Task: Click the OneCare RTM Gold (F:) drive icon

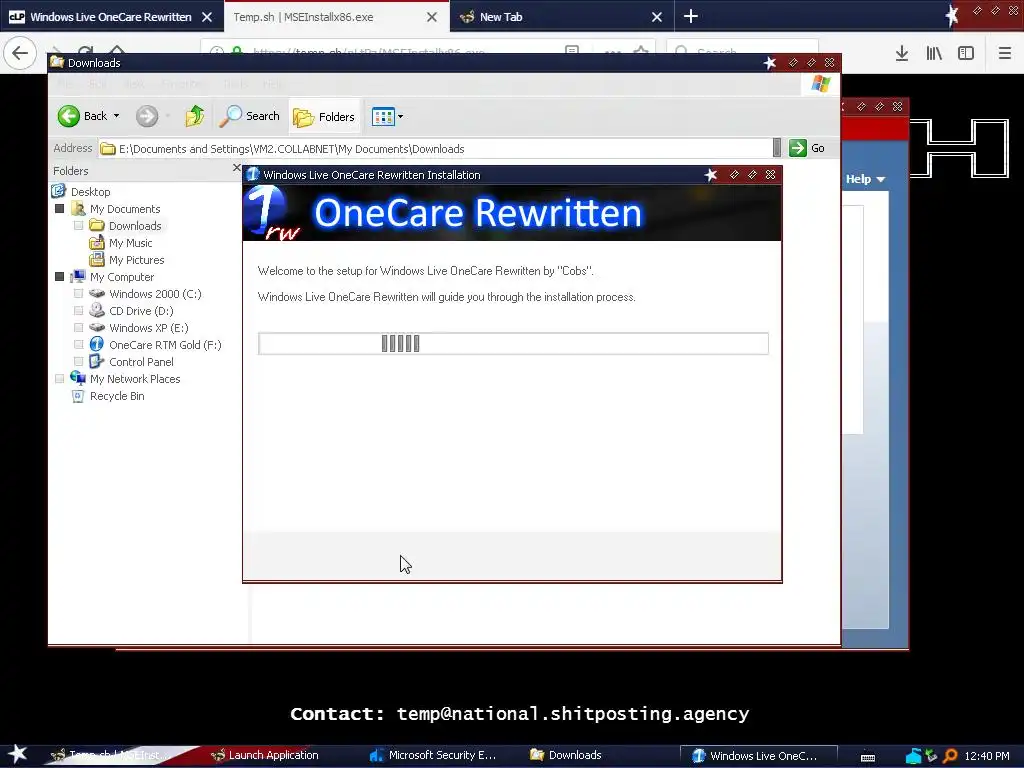Action: tap(97, 344)
